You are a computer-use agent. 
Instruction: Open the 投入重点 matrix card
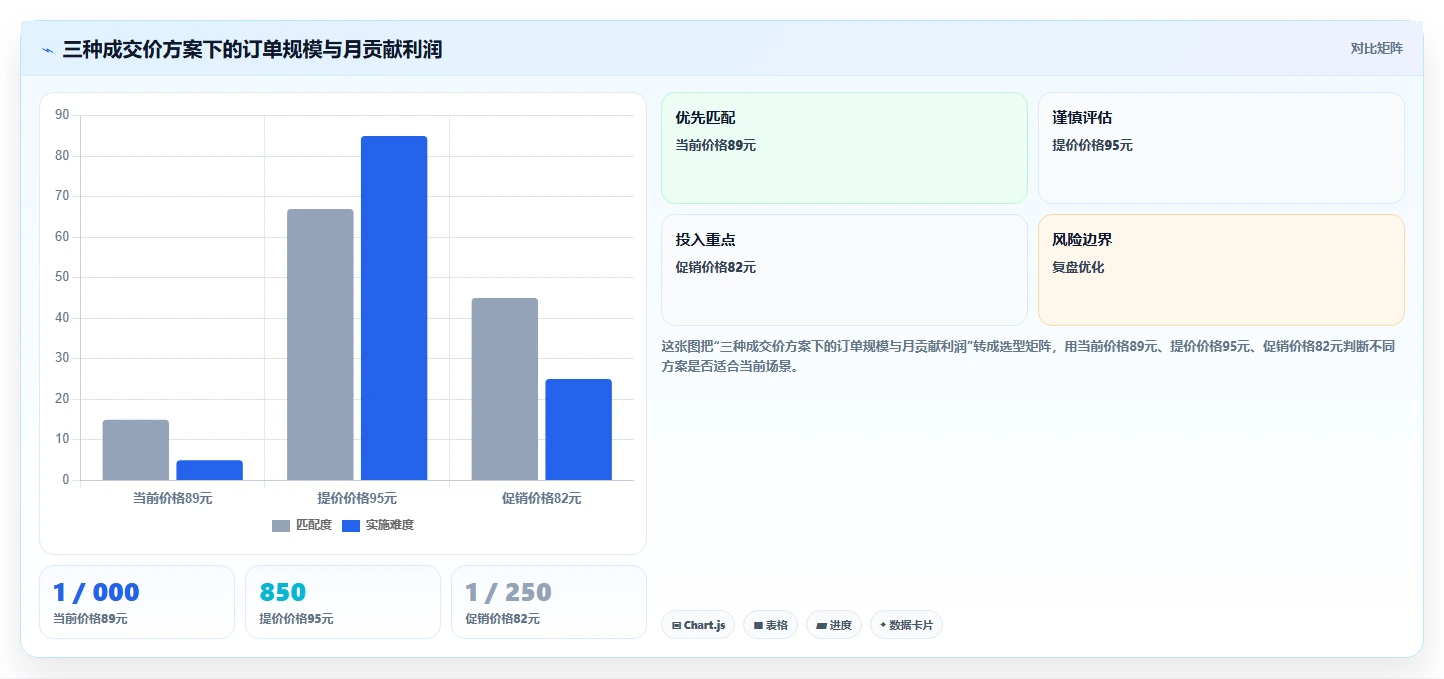[x=844, y=270]
